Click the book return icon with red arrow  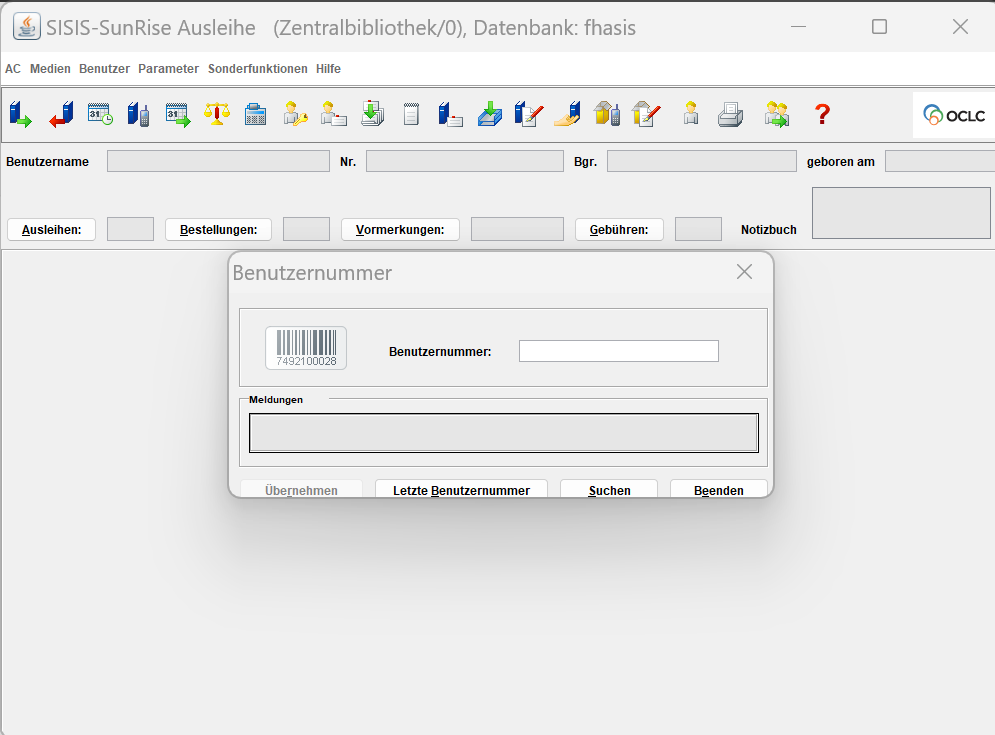click(60, 114)
